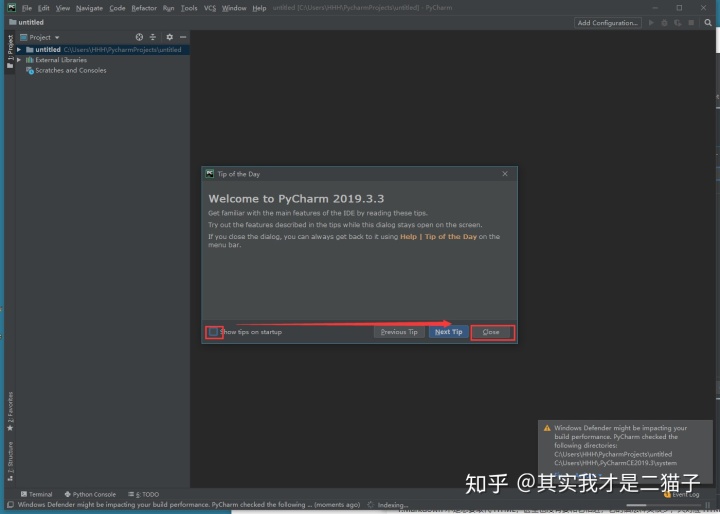Open the Navigate menu
This screenshot has height=514, width=720.
(x=90, y=8)
